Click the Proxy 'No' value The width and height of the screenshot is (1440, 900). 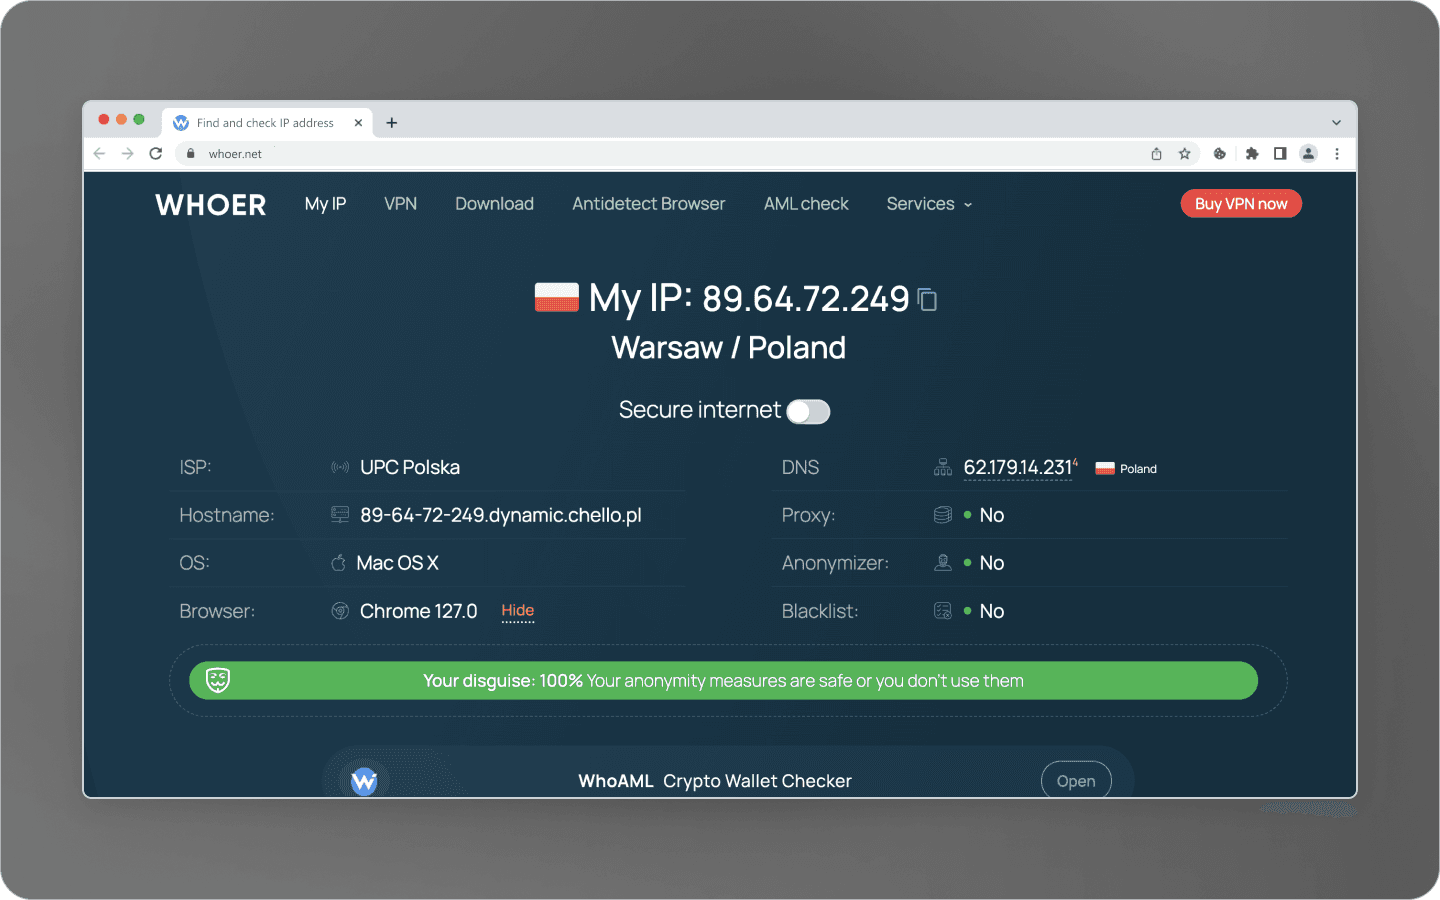(x=992, y=515)
